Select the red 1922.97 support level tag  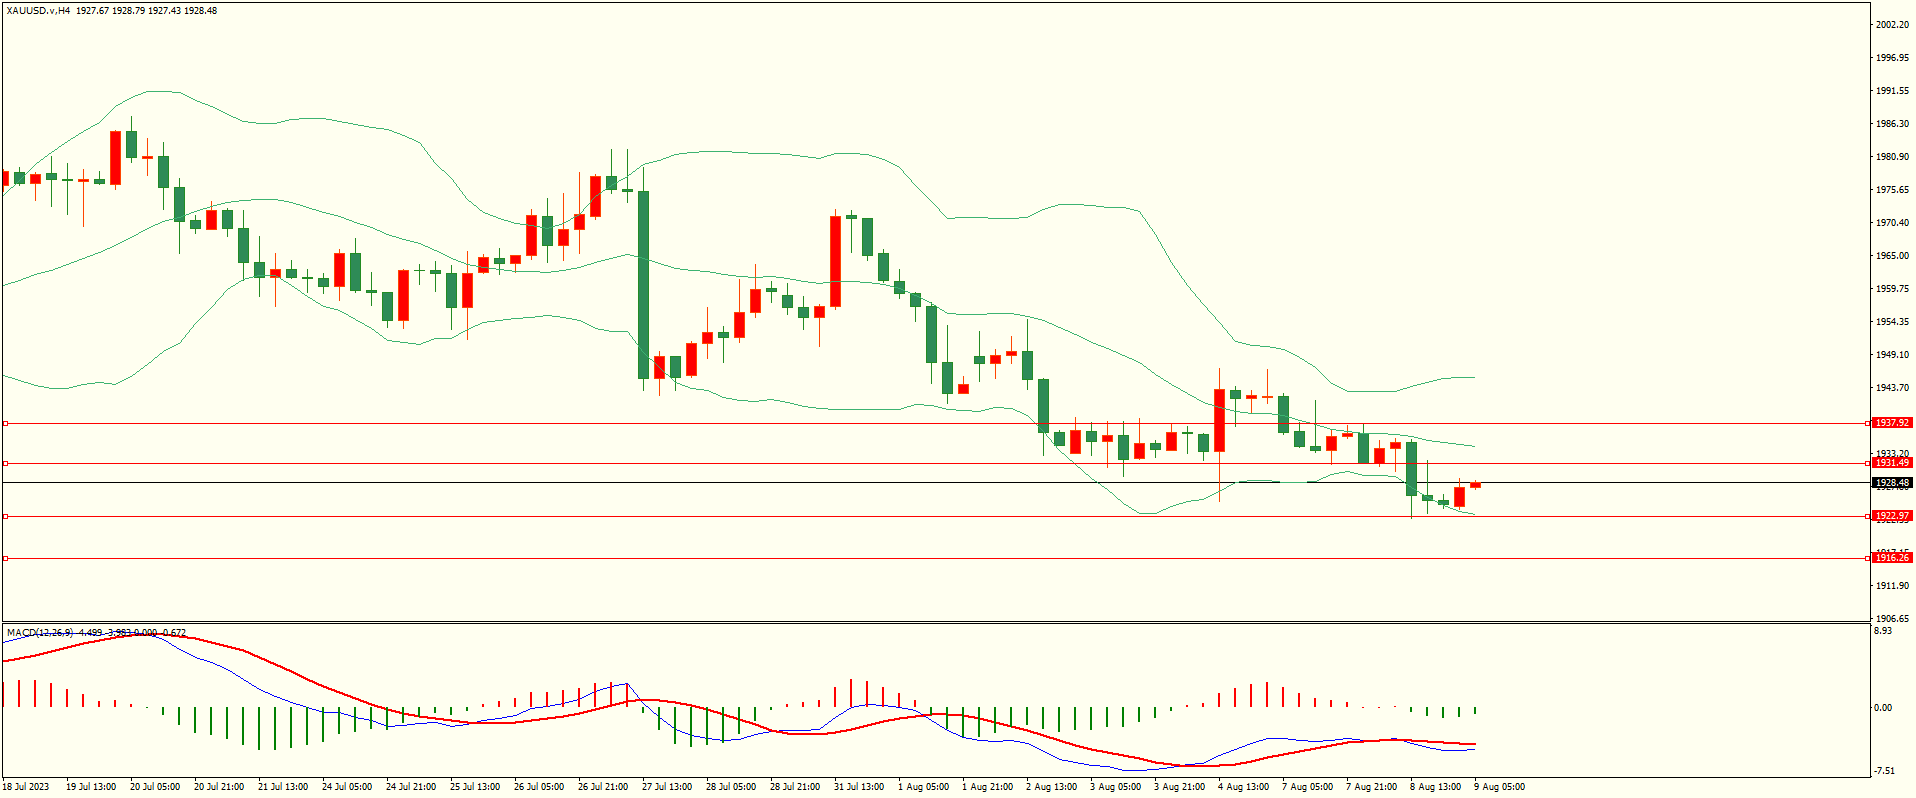click(x=1891, y=517)
